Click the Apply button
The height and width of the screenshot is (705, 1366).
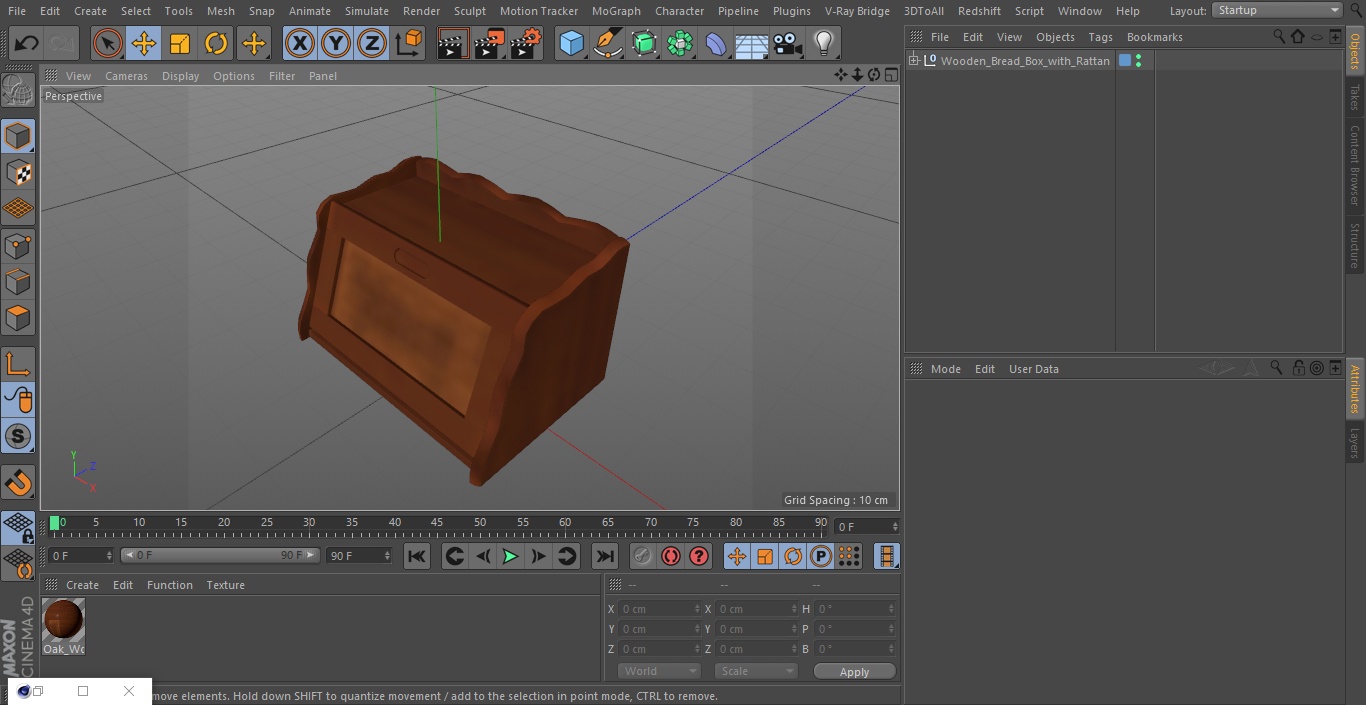pyautogui.click(x=854, y=672)
